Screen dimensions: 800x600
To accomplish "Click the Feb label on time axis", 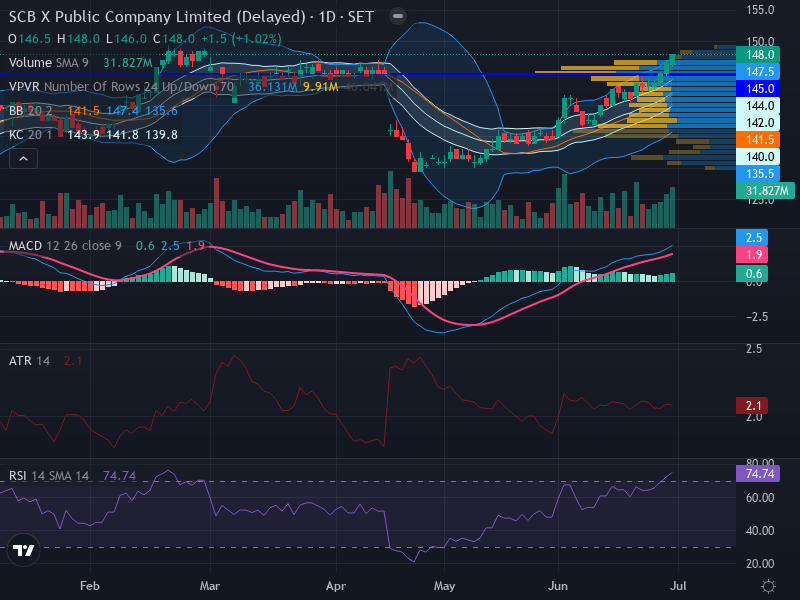I will (90, 586).
